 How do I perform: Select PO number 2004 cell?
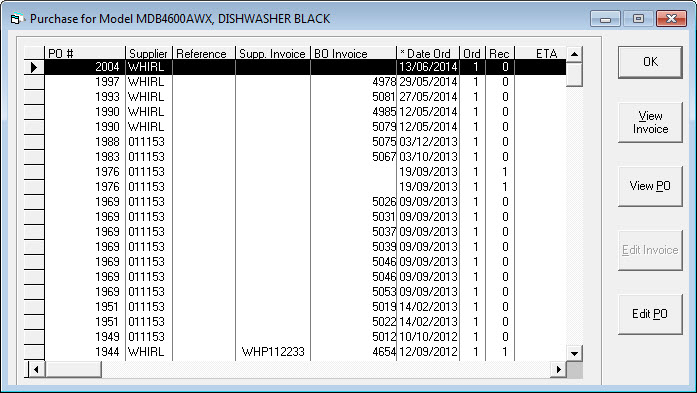click(x=85, y=67)
